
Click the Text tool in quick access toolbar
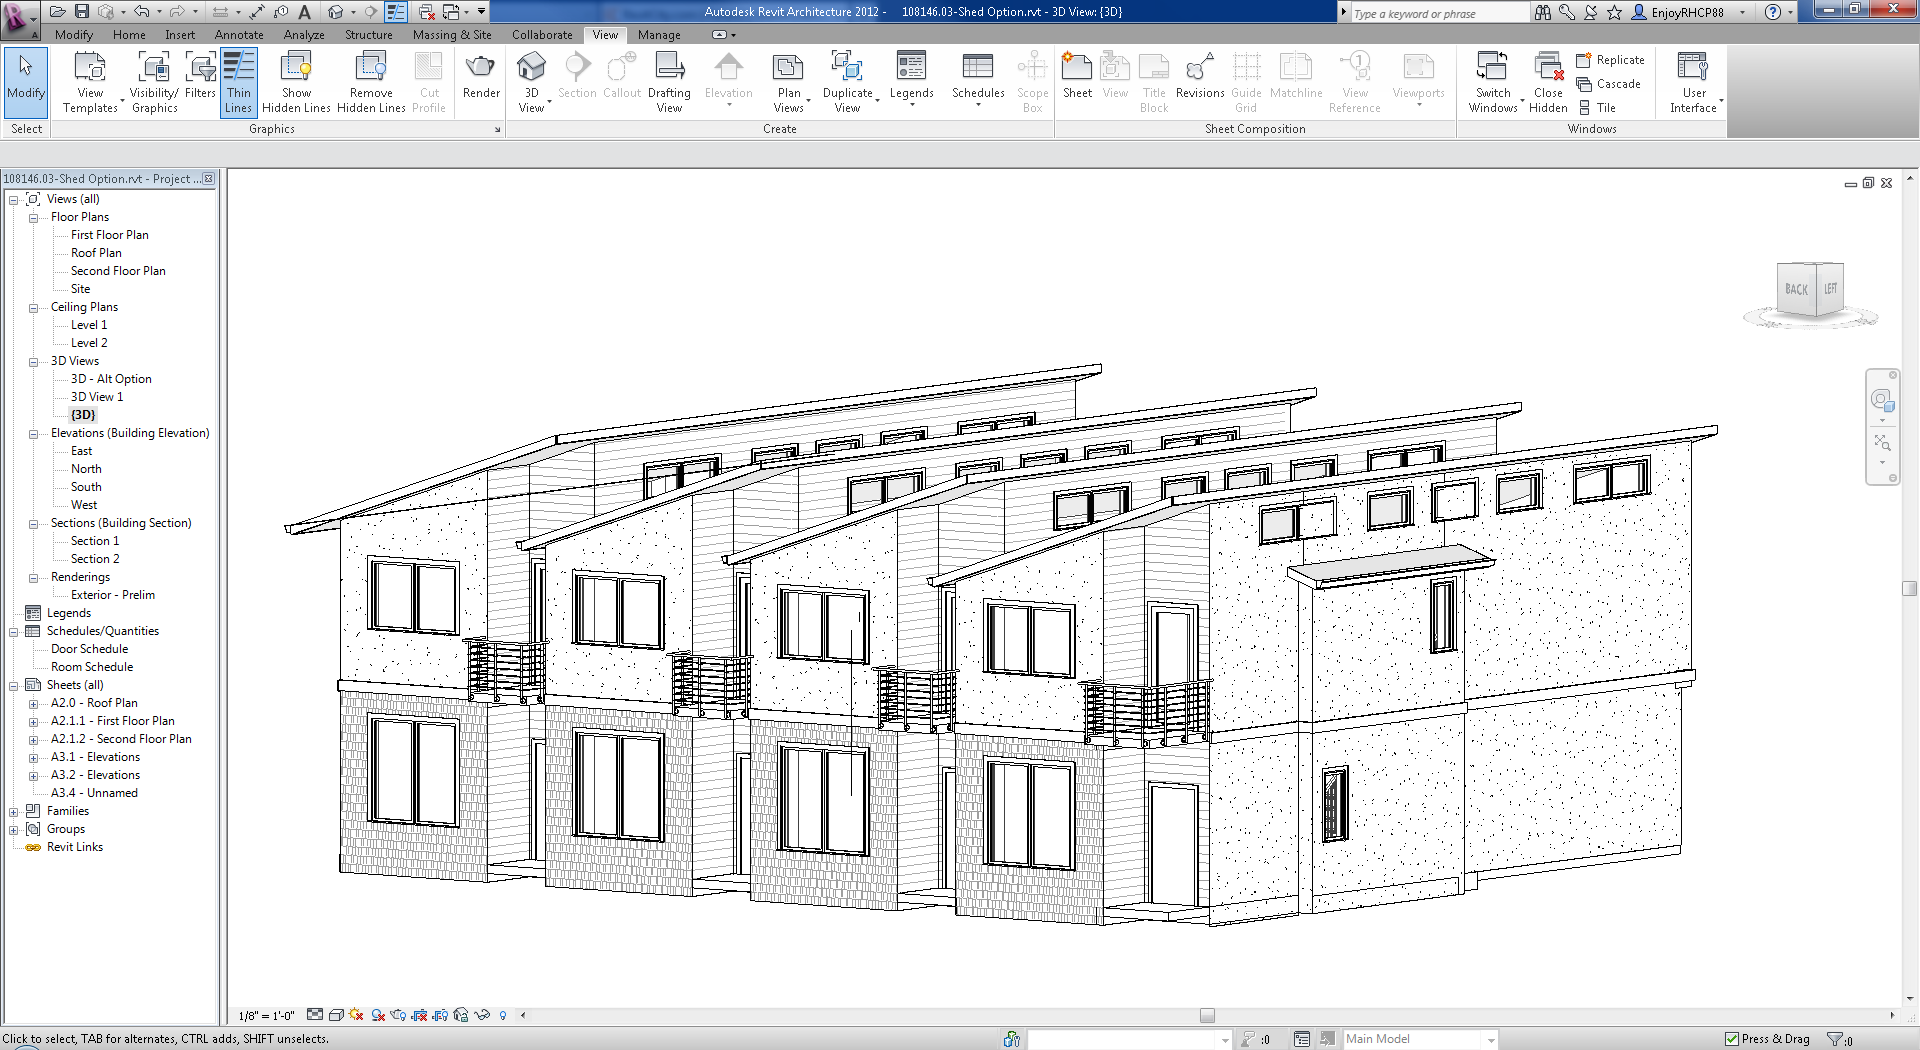point(305,12)
